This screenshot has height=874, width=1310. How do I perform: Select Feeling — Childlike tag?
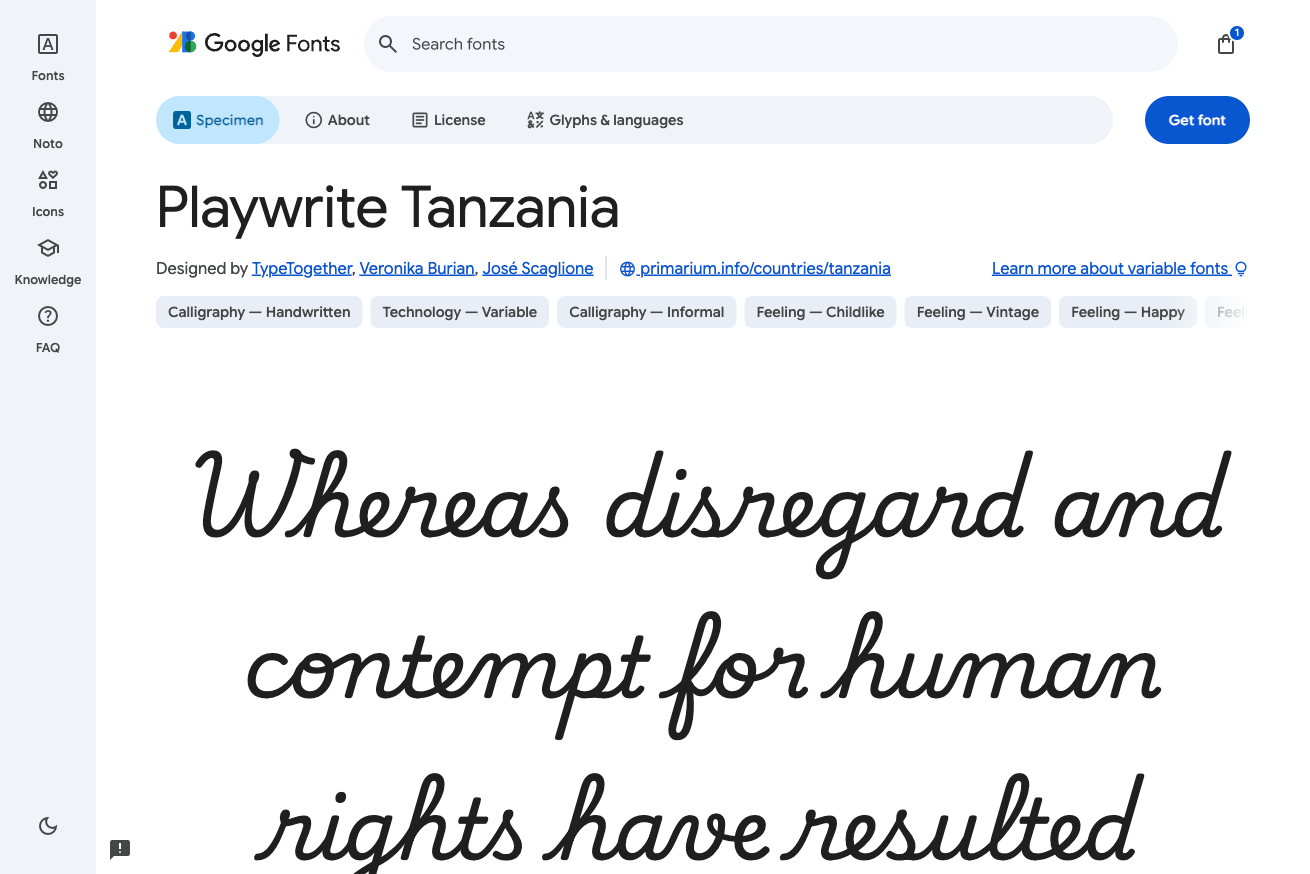click(x=820, y=312)
